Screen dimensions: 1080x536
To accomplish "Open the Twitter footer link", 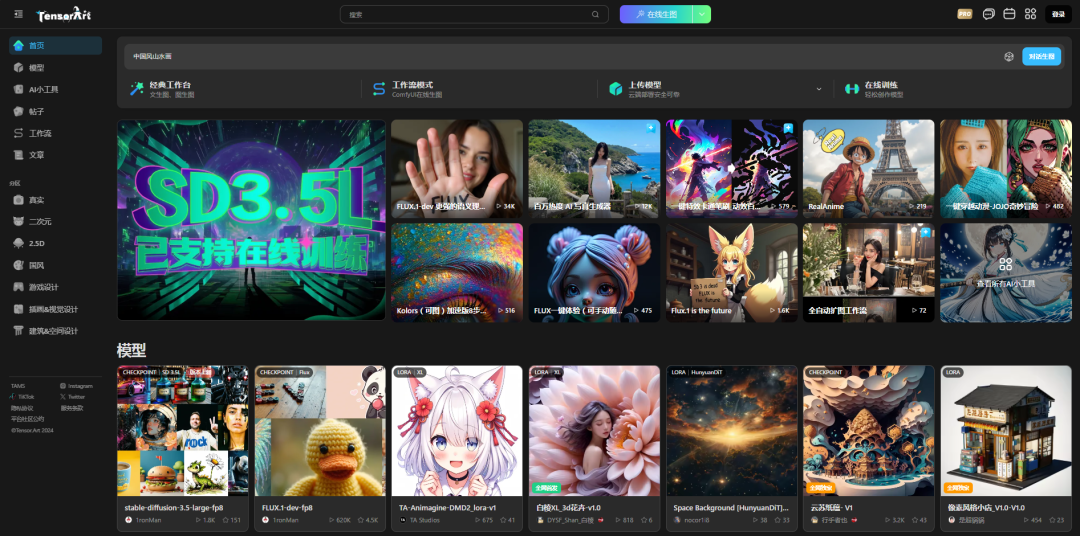I will pyautogui.click(x=72, y=397).
